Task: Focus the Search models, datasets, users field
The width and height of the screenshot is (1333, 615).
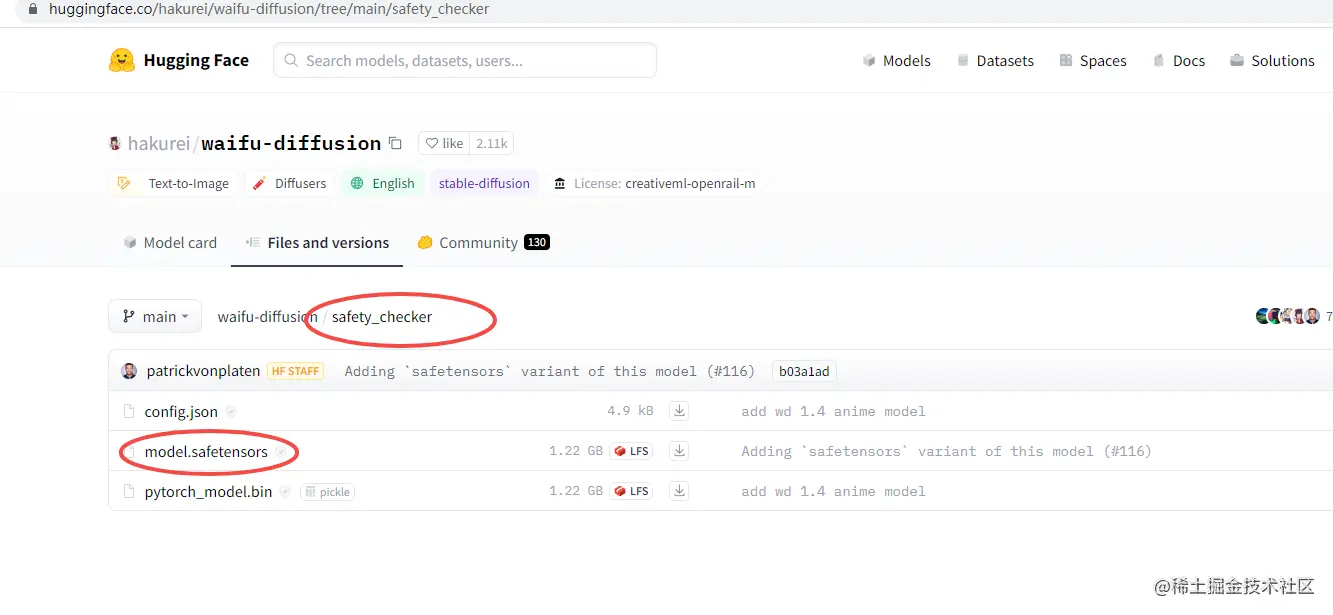Action: pyautogui.click(x=465, y=60)
